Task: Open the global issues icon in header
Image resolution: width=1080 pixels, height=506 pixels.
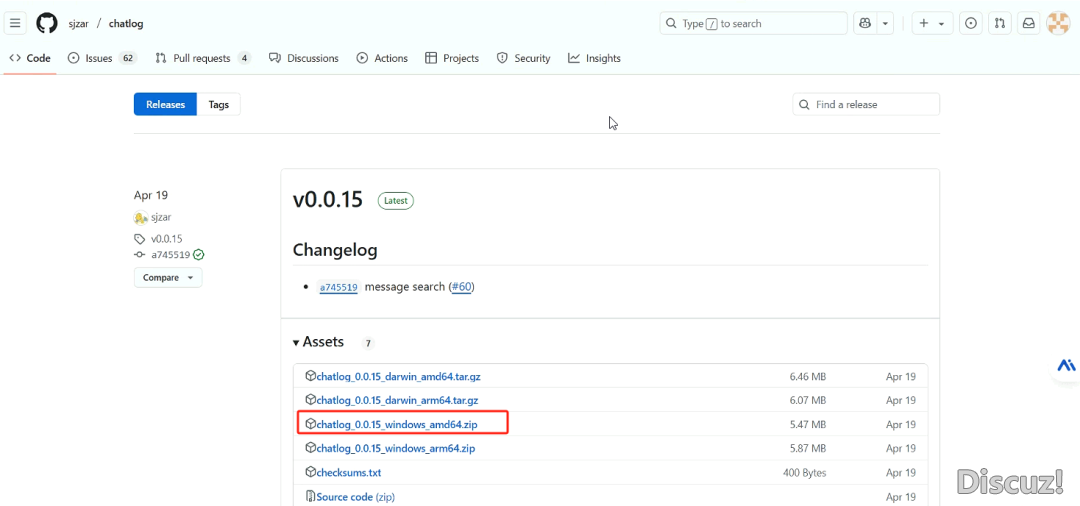Action: (970, 23)
